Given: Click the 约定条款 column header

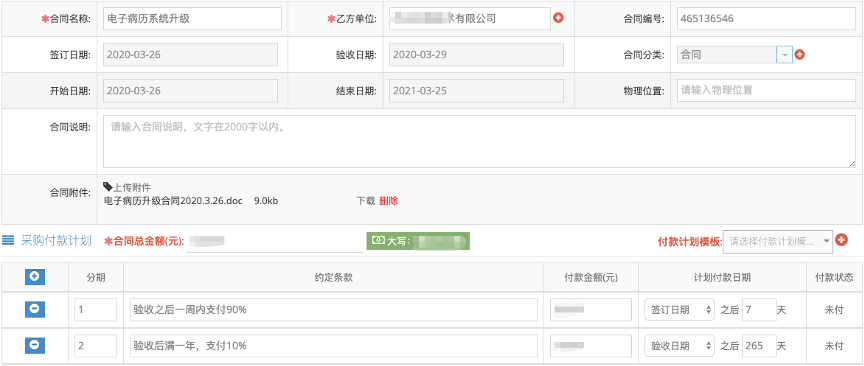Looking at the screenshot, I should click(333, 277).
